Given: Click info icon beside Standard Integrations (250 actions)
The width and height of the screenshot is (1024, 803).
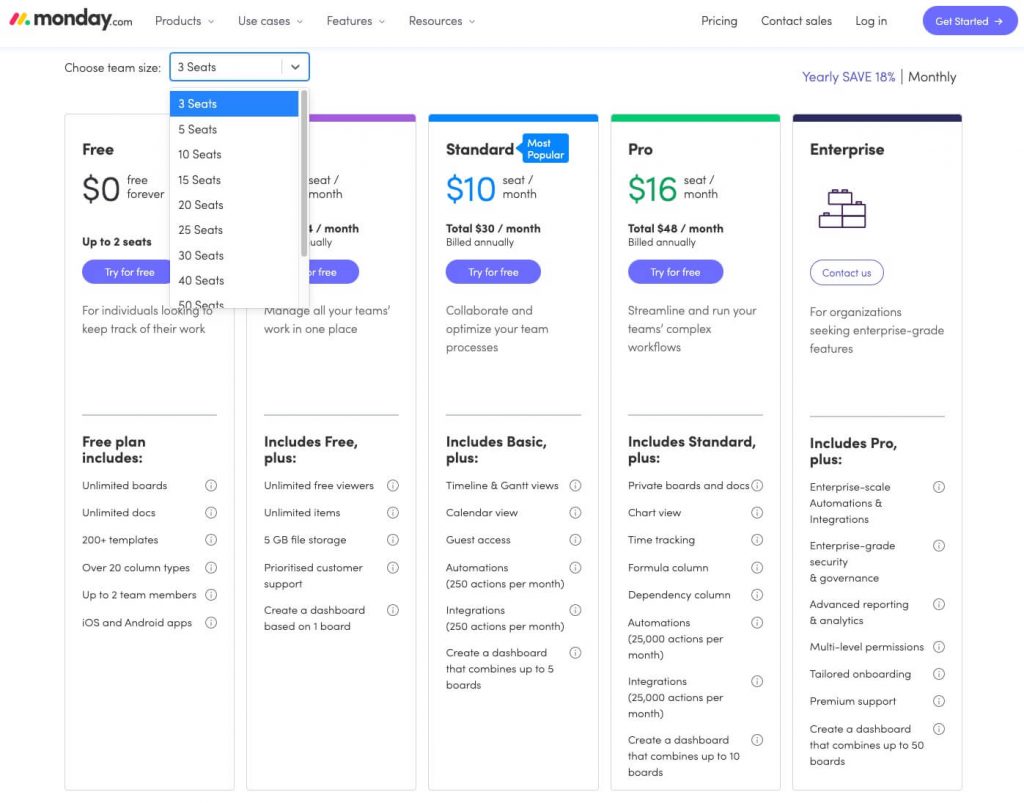Looking at the screenshot, I should click(575, 610).
